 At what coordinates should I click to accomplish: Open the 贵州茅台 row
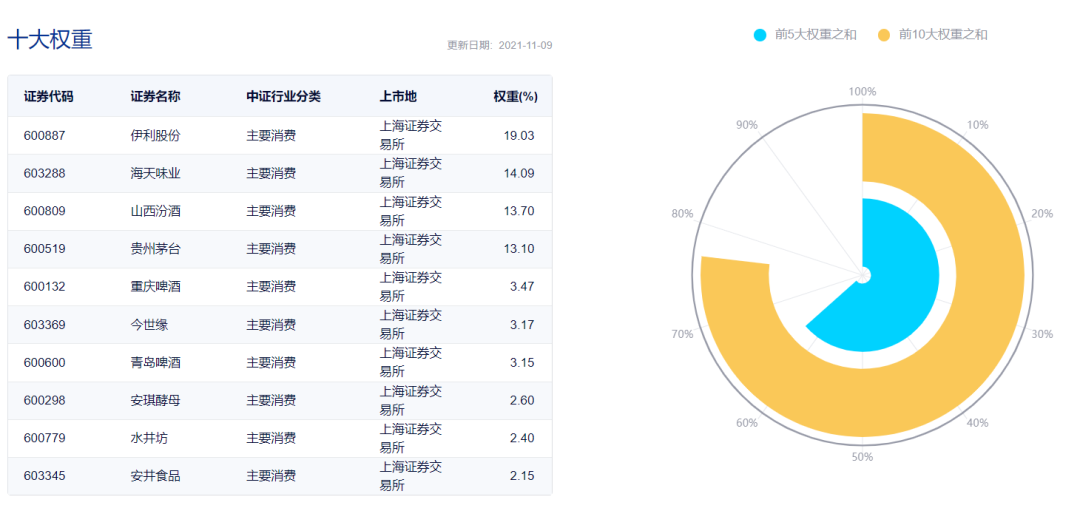pyautogui.click(x=280, y=249)
